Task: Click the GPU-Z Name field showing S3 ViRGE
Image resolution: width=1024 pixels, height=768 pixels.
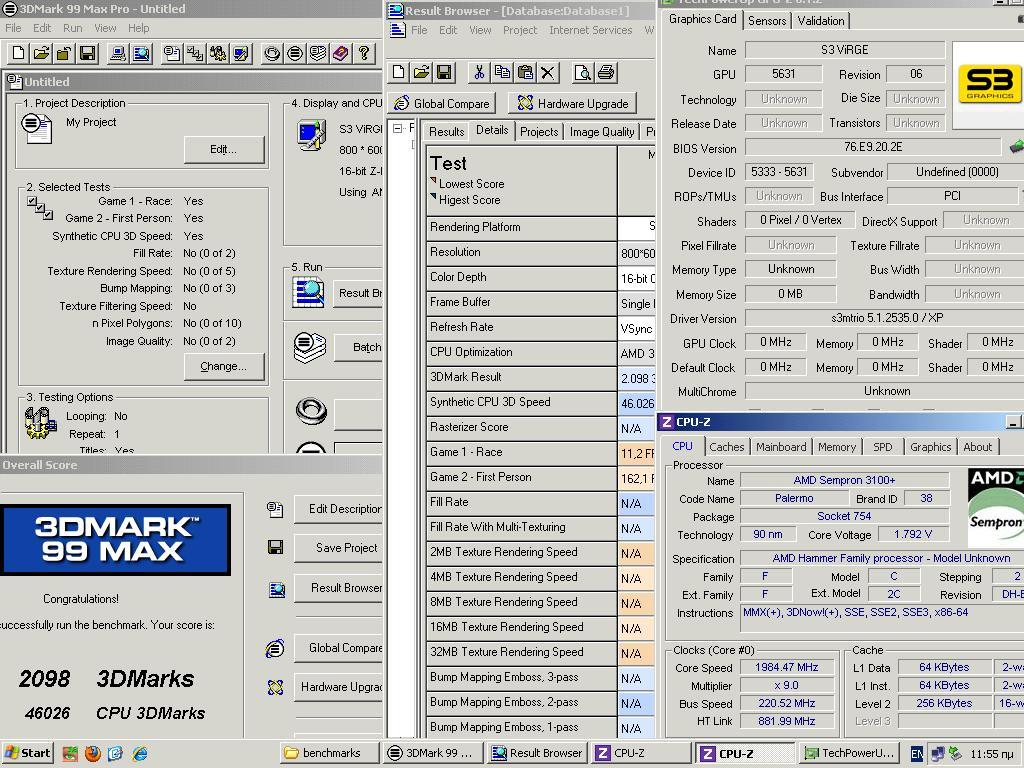Action: click(844, 50)
